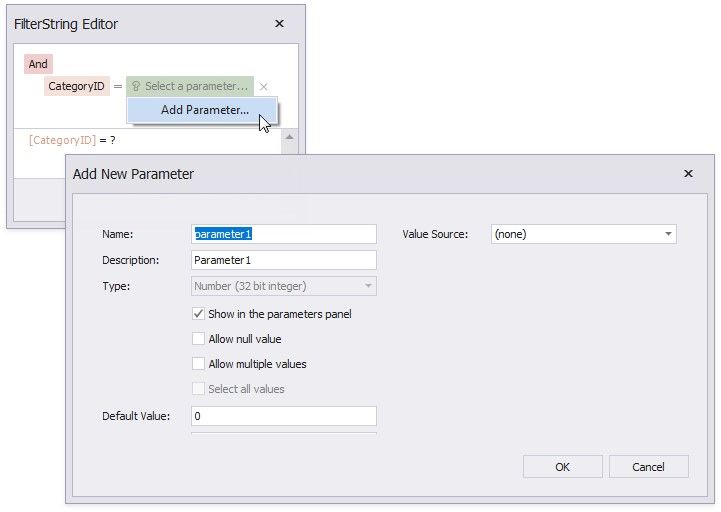Close the FilterString Editor window

coord(279,23)
